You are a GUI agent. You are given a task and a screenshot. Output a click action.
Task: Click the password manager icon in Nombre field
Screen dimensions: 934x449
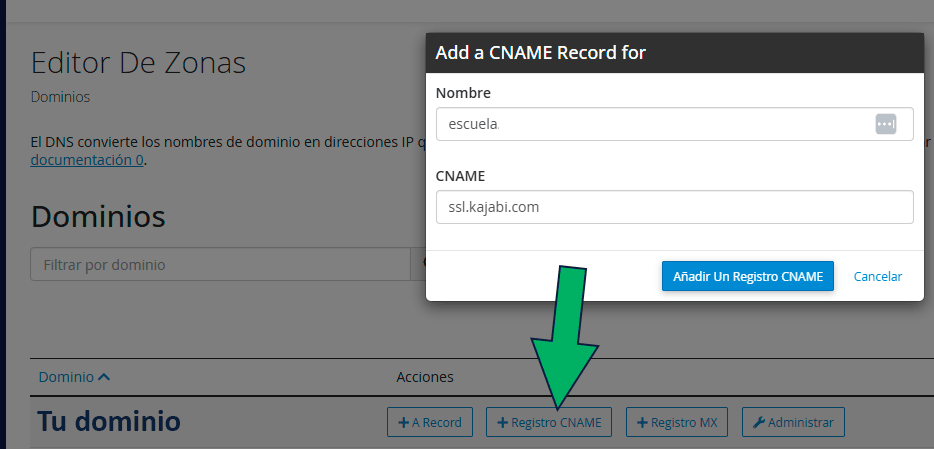[x=885, y=124]
